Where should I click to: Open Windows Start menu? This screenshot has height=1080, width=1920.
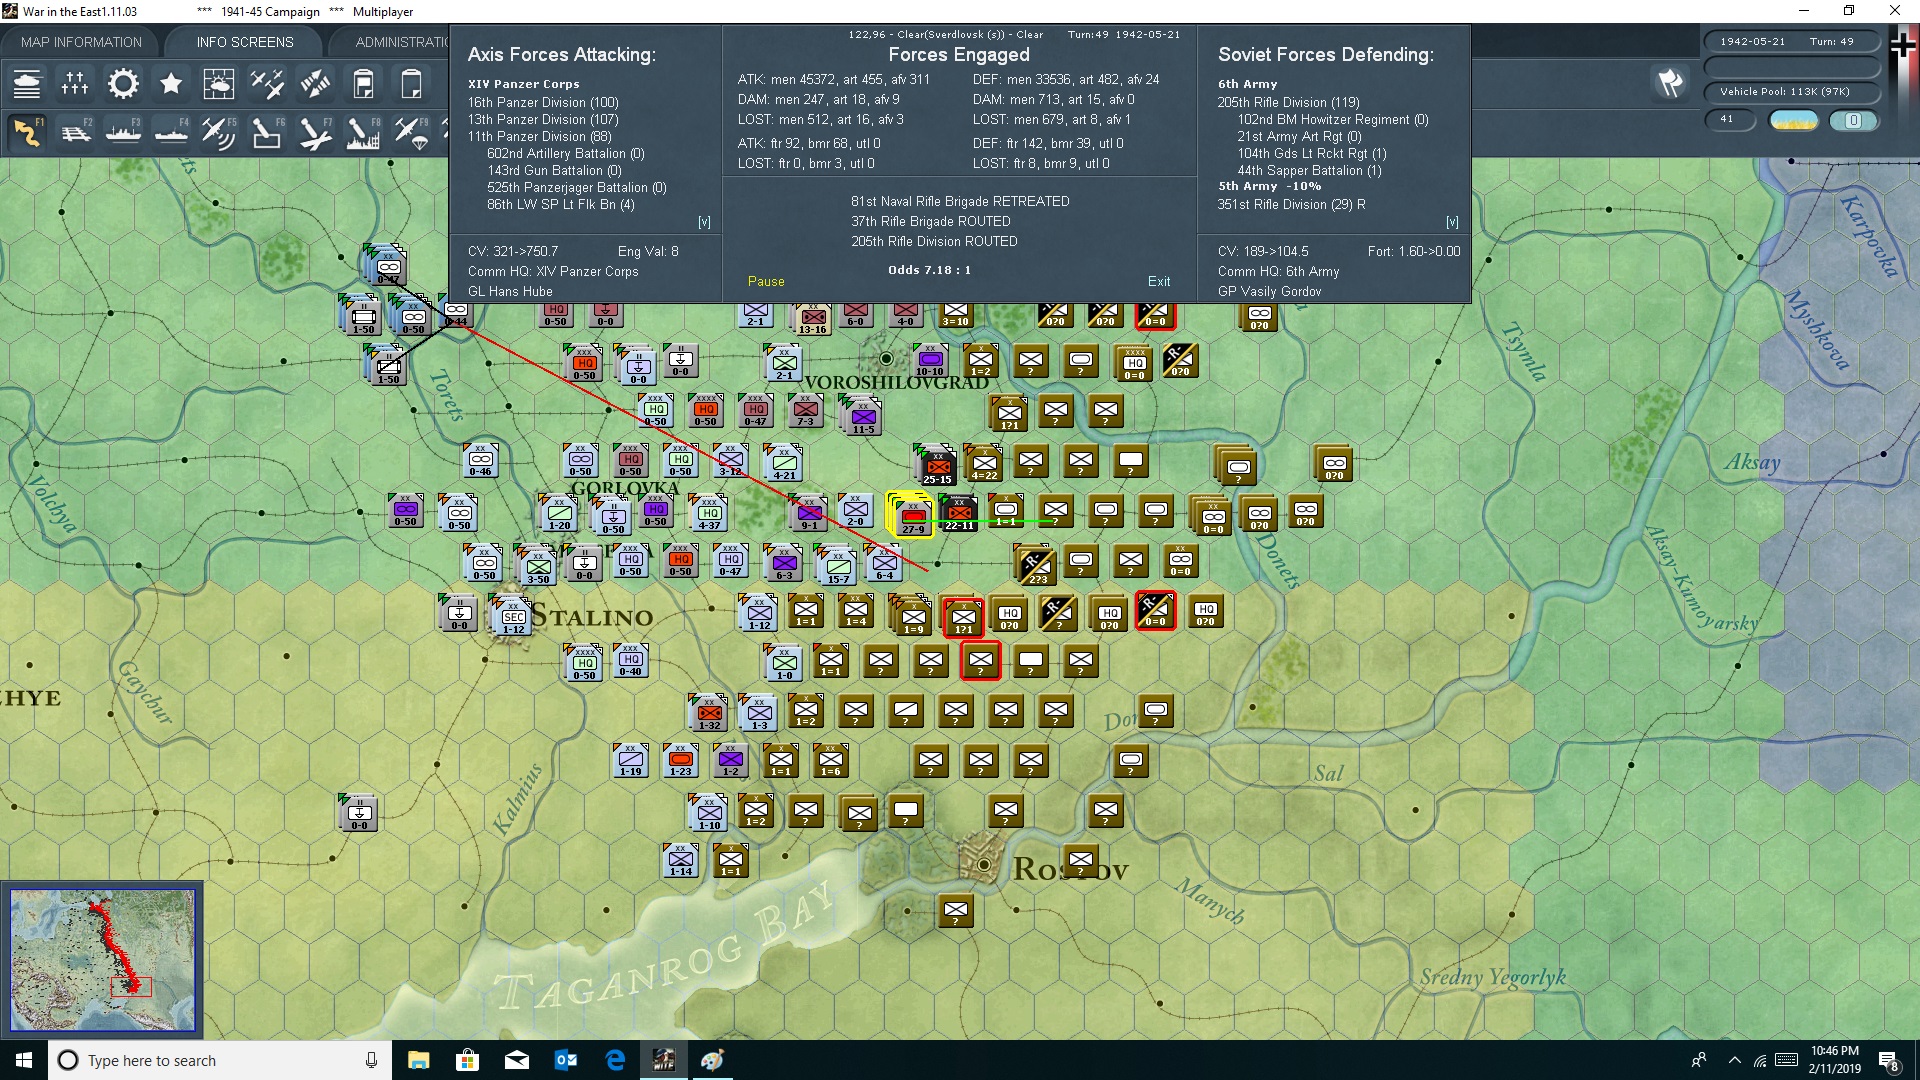point(24,1060)
